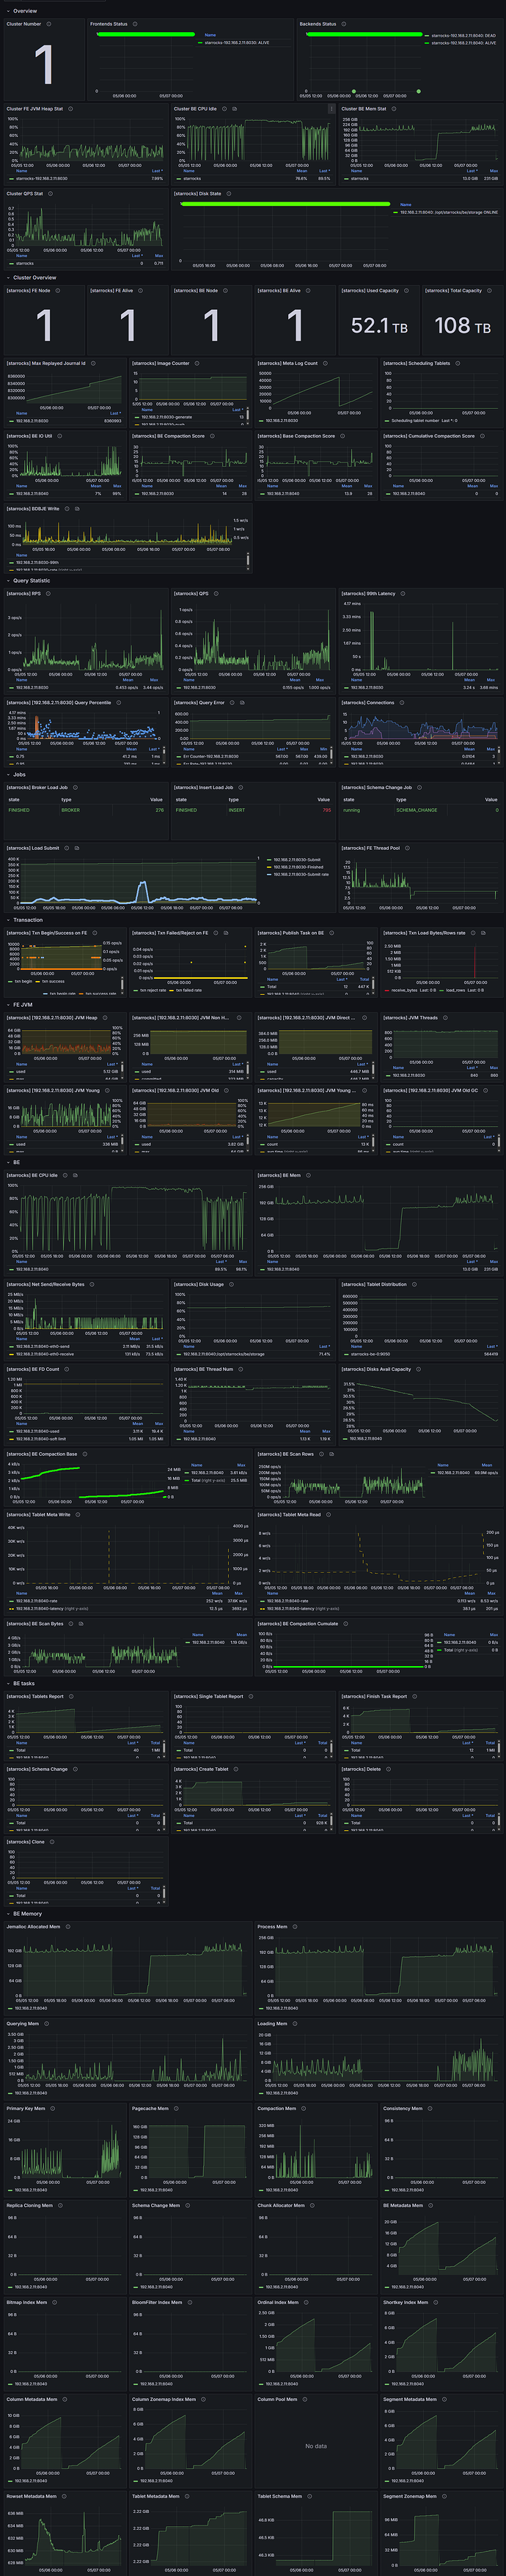The width and height of the screenshot is (506, 2576).
Task: Collapse the BE row header
Action: click(x=16, y=1162)
